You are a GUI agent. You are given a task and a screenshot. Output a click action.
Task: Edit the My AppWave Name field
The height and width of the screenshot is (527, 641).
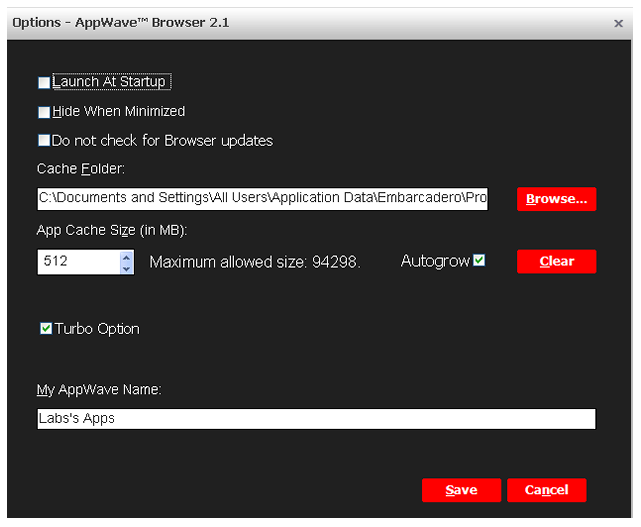tap(316, 419)
